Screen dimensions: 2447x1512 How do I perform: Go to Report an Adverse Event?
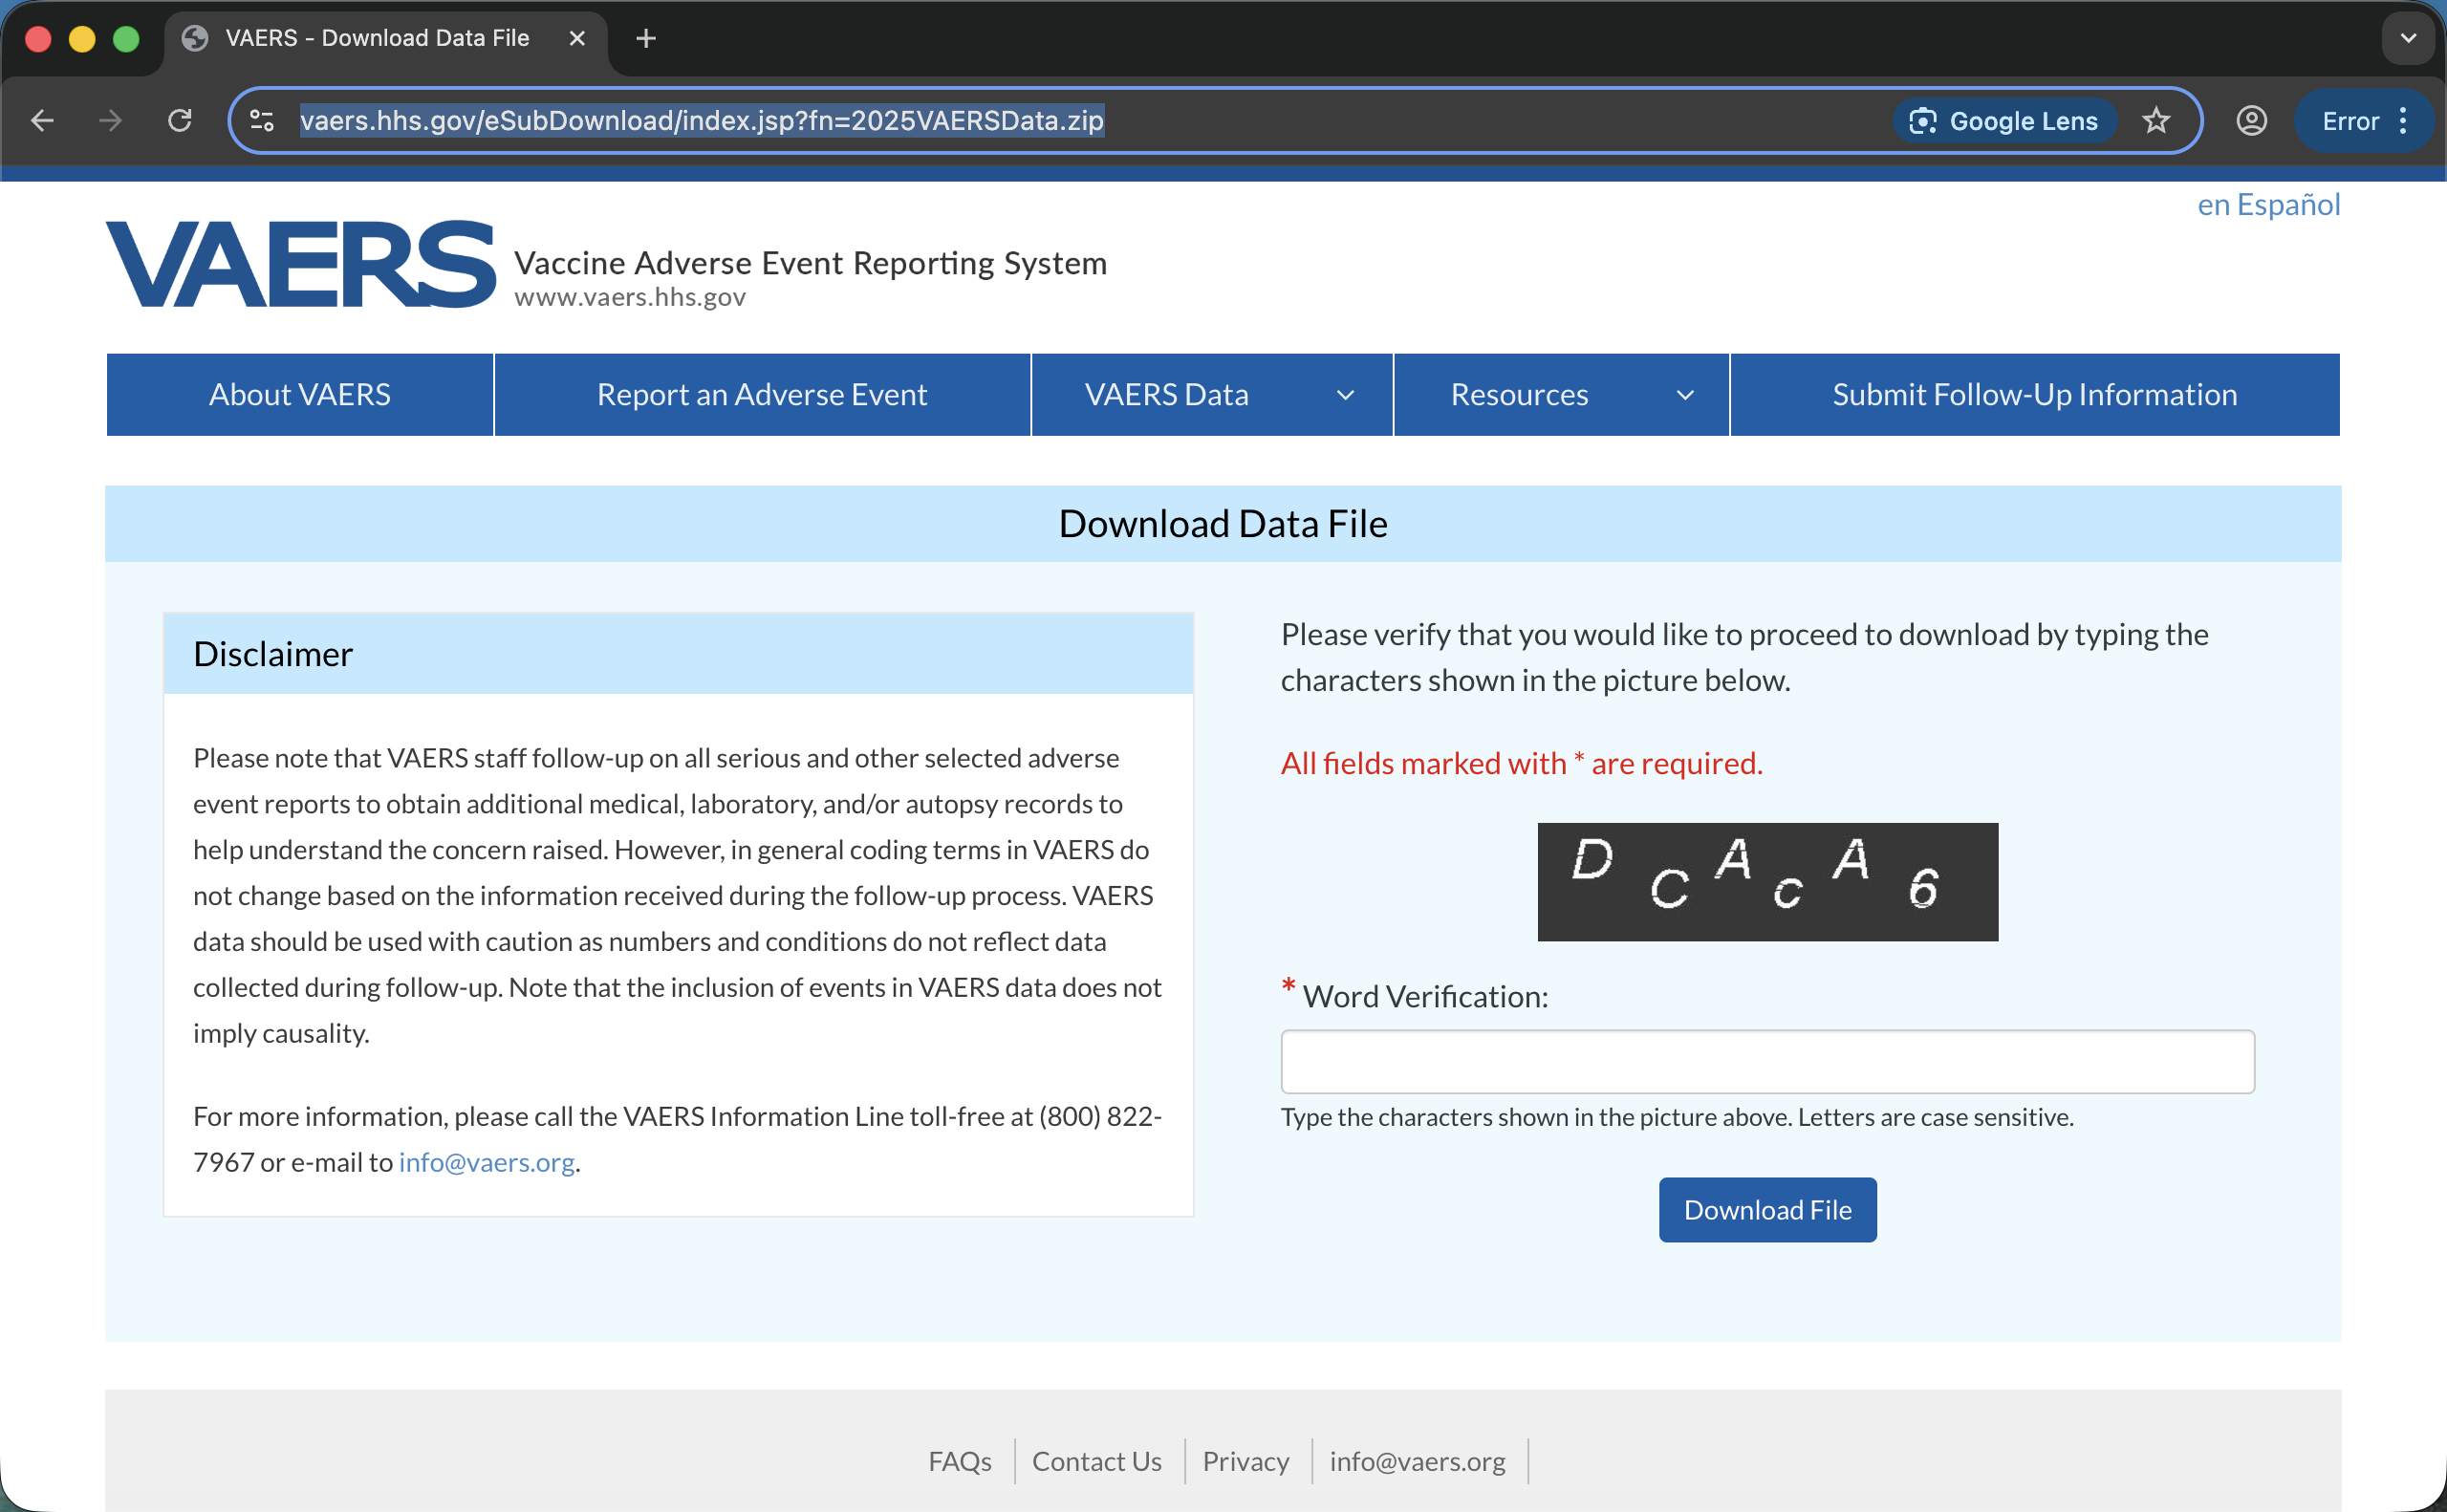point(761,395)
